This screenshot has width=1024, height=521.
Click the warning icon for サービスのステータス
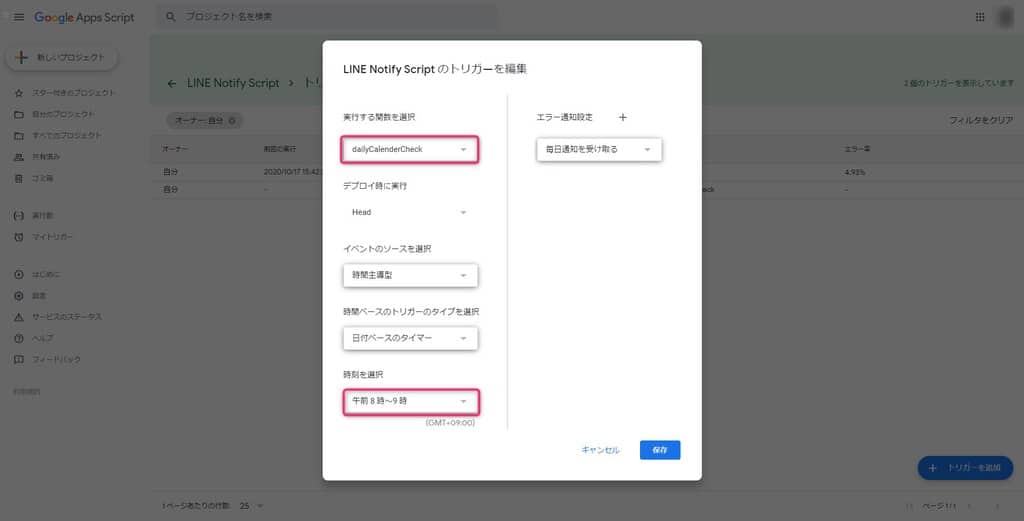pyautogui.click(x=19, y=317)
